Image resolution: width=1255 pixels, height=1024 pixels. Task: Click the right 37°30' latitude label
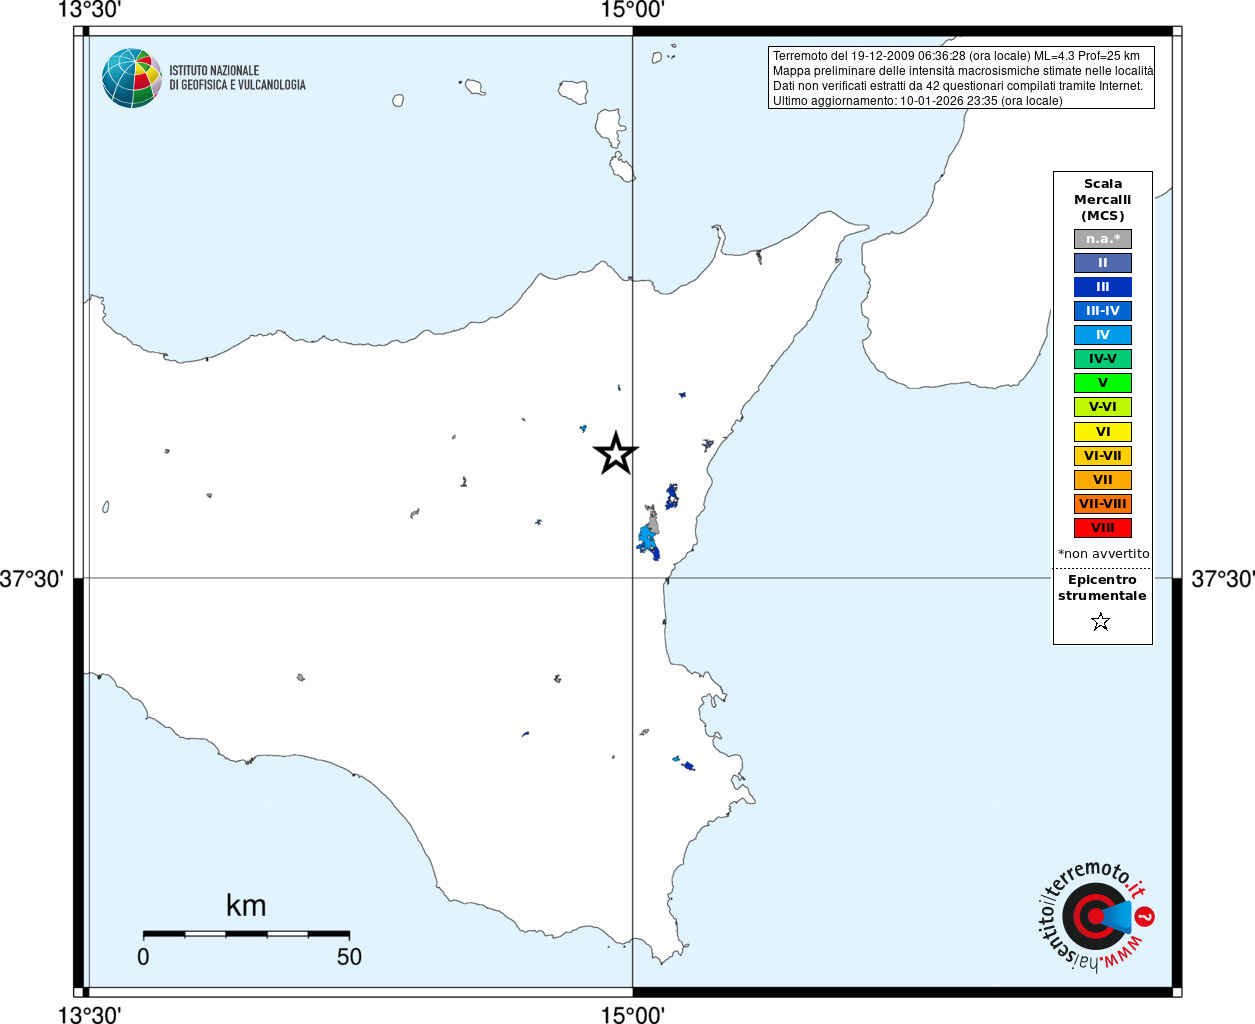(x=1222, y=579)
